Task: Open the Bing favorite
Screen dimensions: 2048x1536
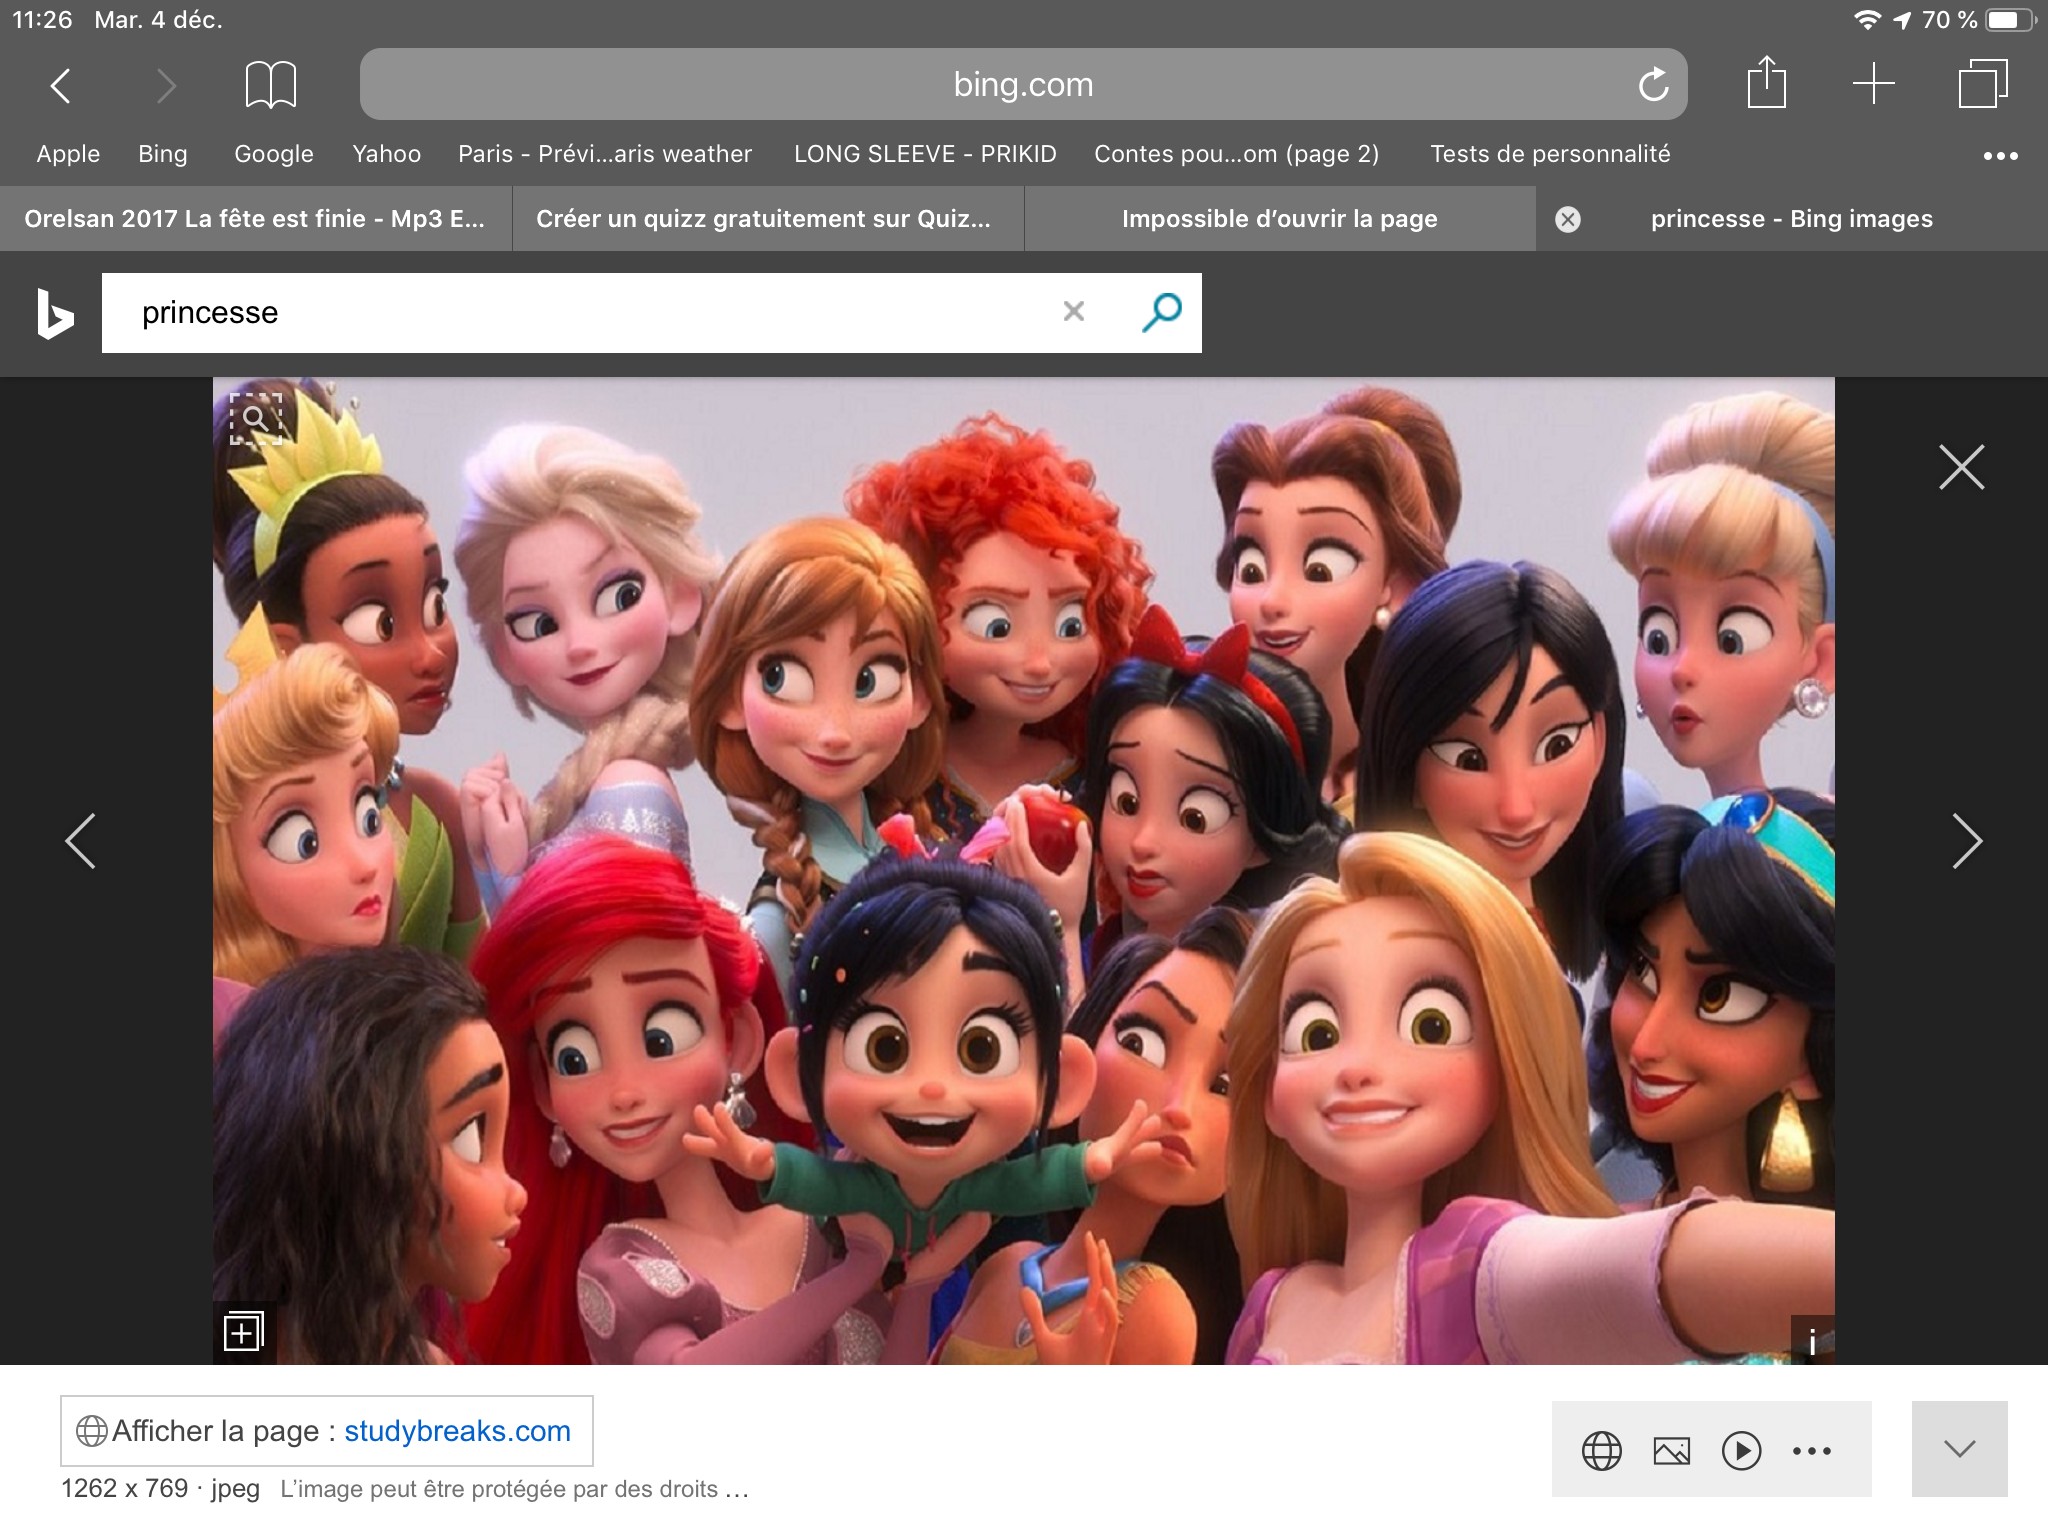Action: point(163,154)
